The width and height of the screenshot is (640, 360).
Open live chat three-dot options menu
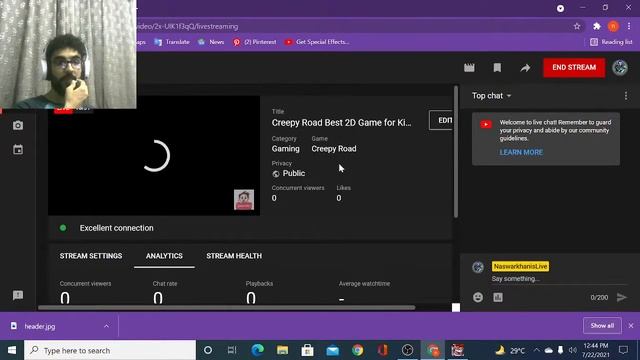click(626, 96)
